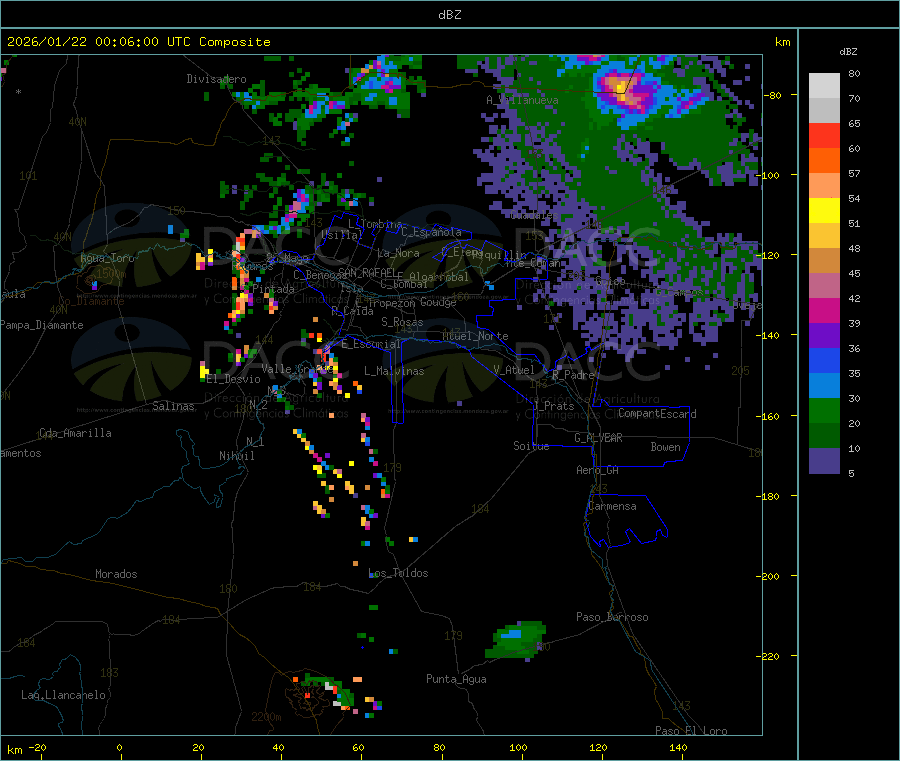Image resolution: width=900 pixels, height=761 pixels.
Task: Click the light blue 30-35 dBZ legend band
Action: click(824, 386)
